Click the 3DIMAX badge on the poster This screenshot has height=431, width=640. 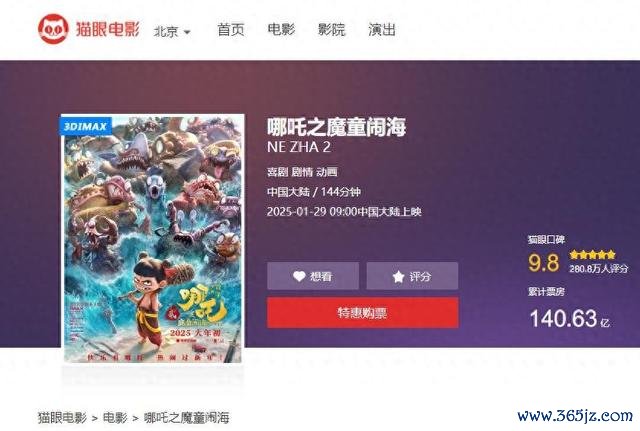[86, 126]
